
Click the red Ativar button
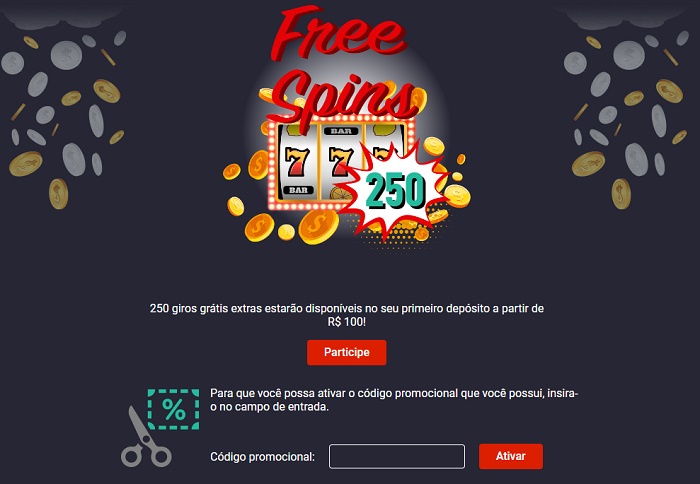click(511, 456)
